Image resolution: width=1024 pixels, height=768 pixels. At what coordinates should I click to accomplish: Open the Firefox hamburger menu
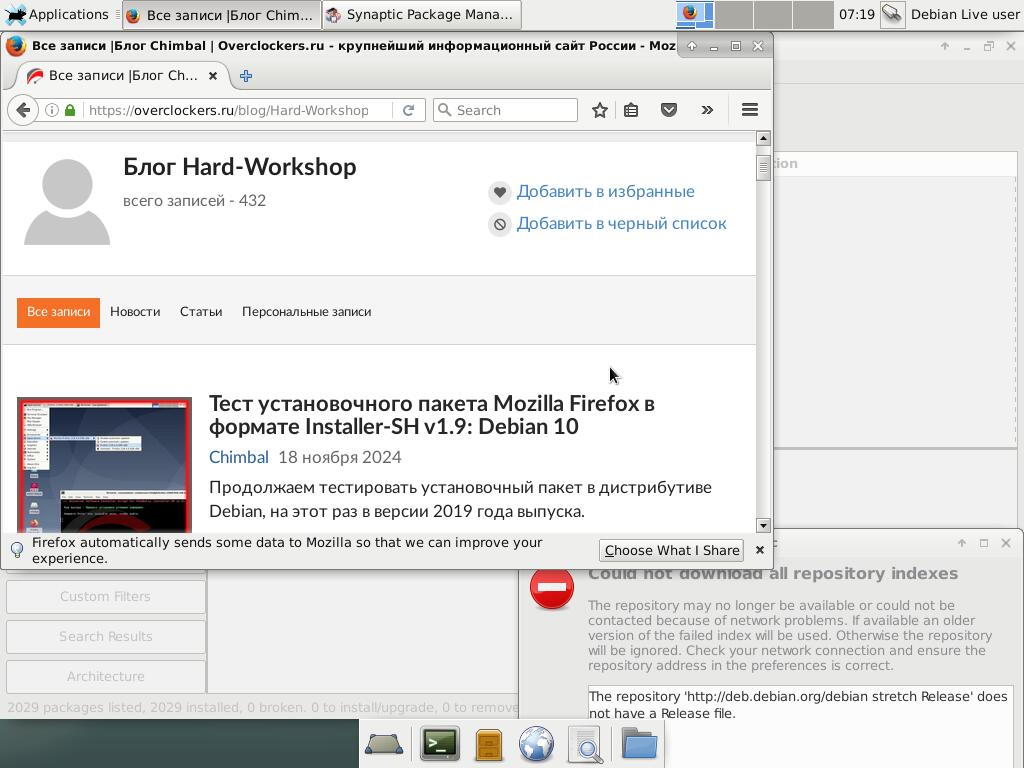point(750,110)
